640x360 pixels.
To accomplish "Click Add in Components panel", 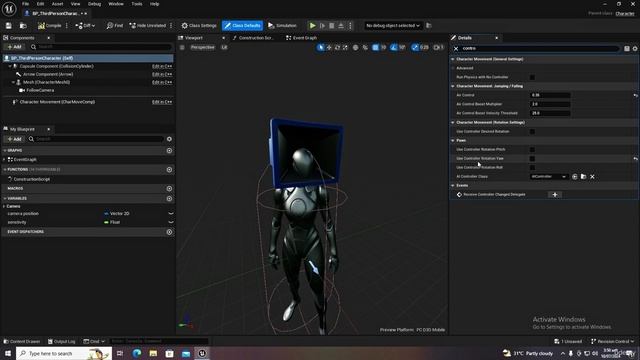I will coord(14,47).
